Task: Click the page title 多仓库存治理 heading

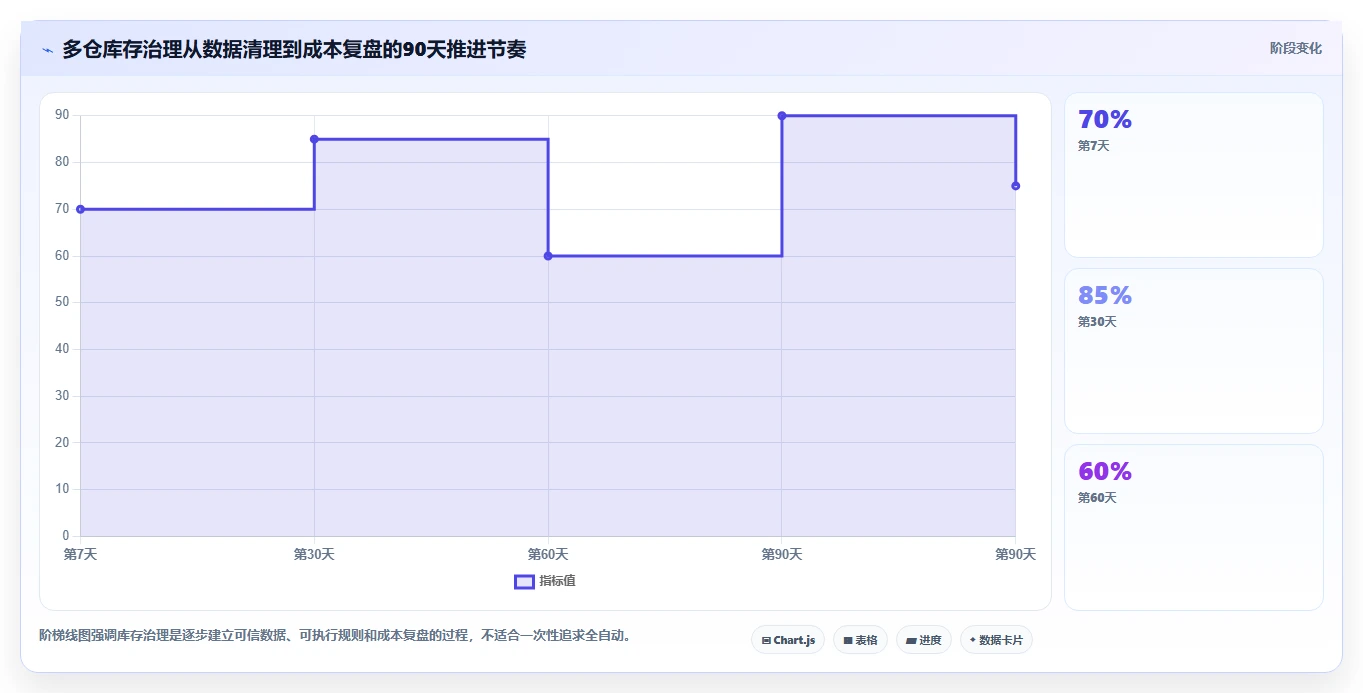Action: pos(294,49)
